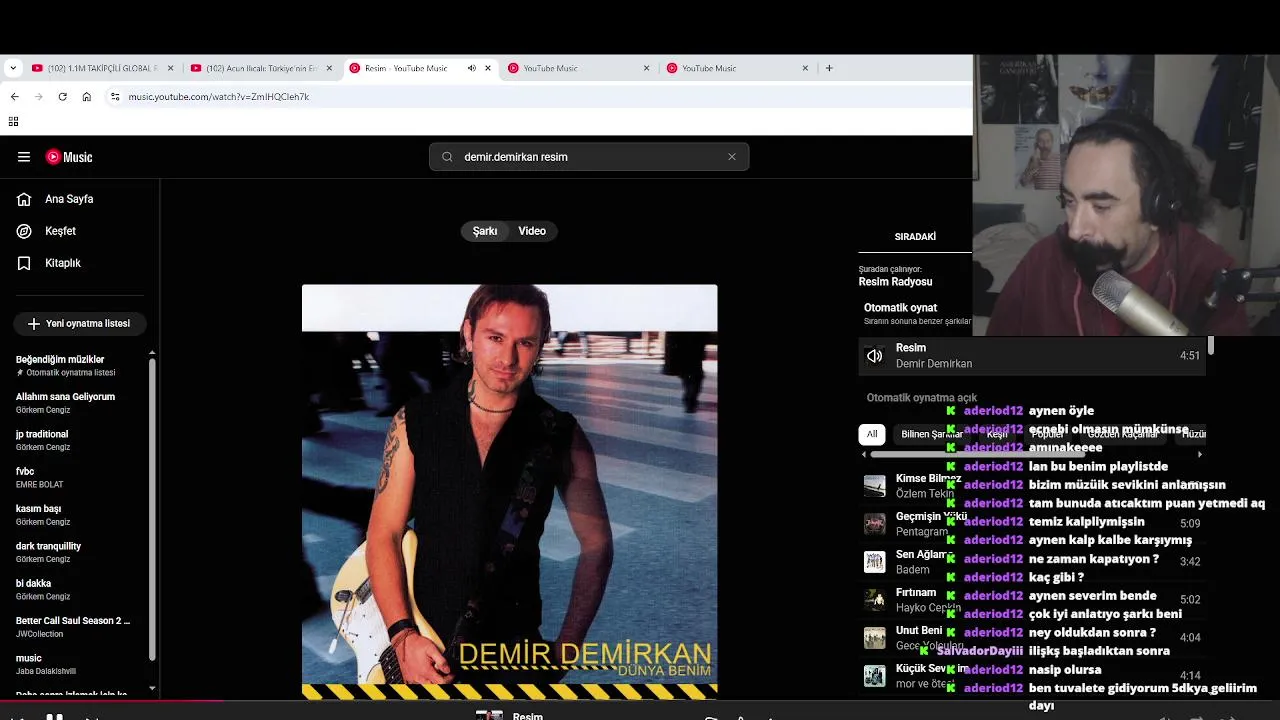Go back in browser
The height and width of the screenshot is (720, 1280).
pos(14,97)
